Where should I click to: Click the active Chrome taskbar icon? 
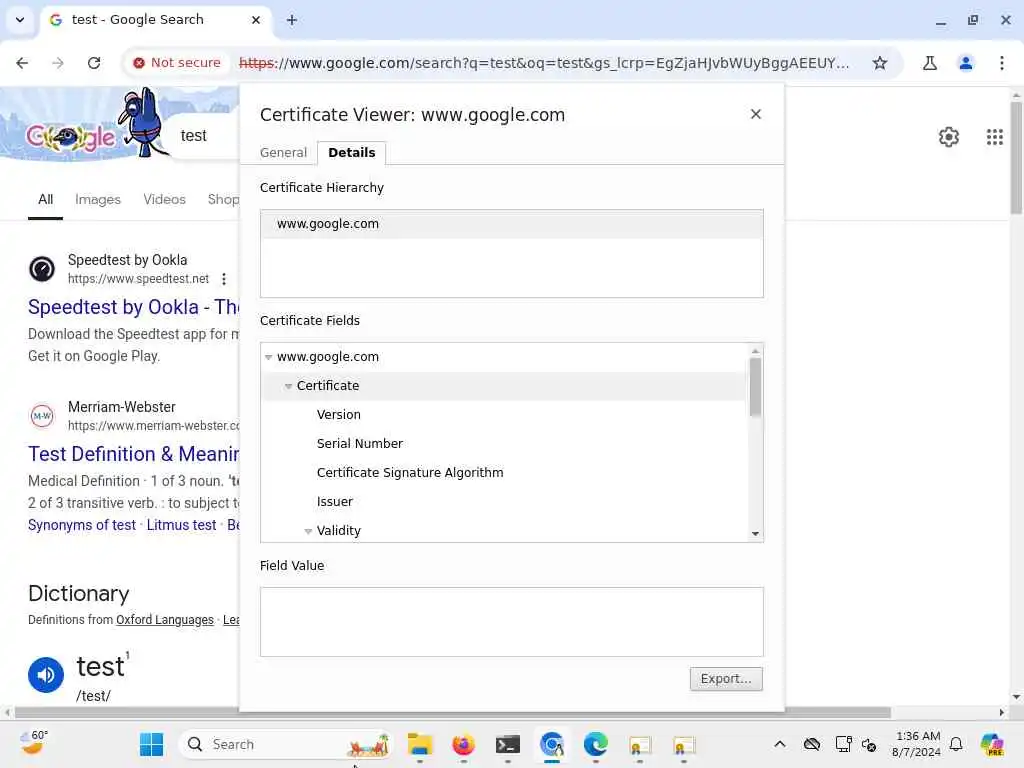[552, 744]
